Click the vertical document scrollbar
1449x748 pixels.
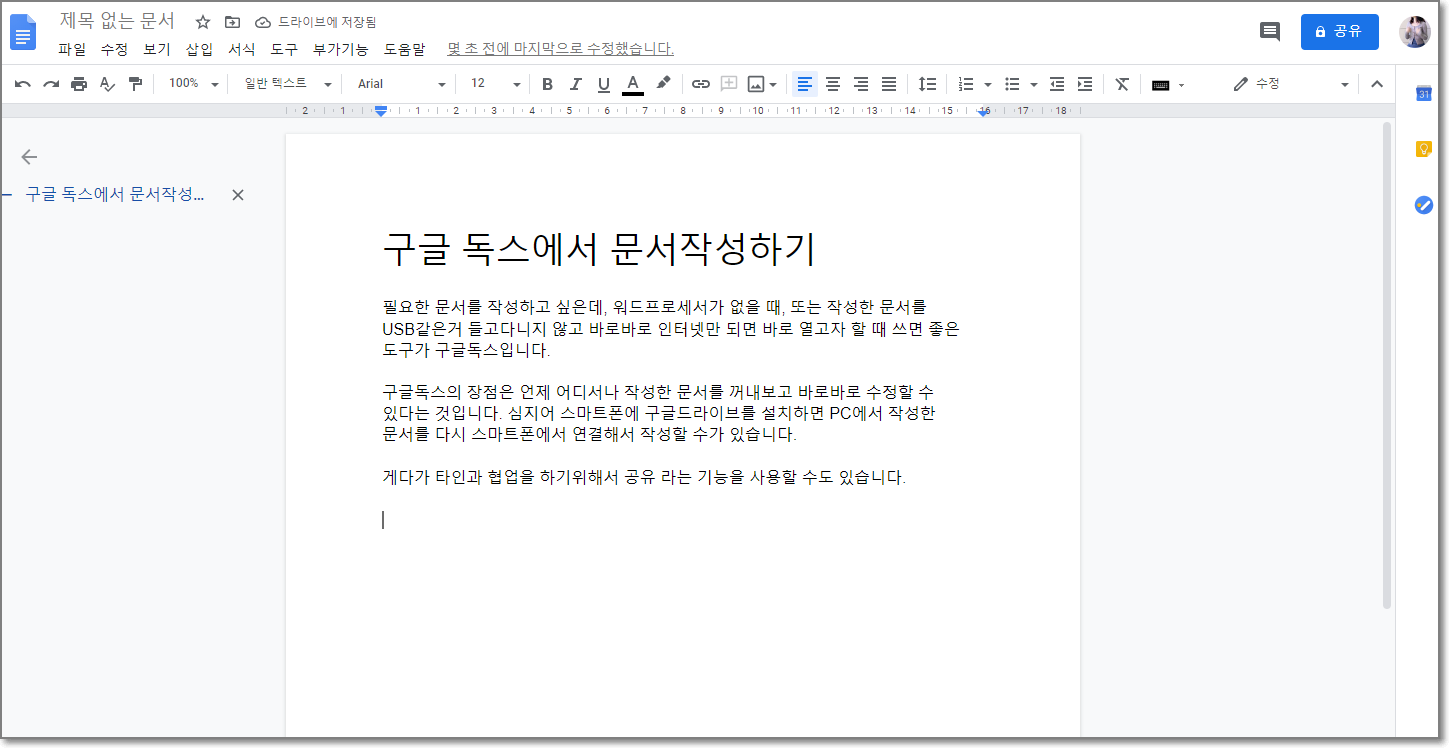tap(1386, 366)
